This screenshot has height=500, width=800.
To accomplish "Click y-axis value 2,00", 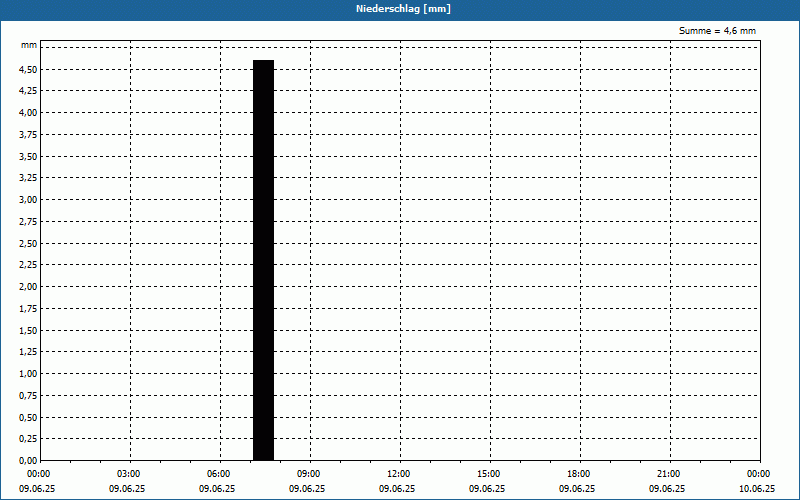I will 28,287.
